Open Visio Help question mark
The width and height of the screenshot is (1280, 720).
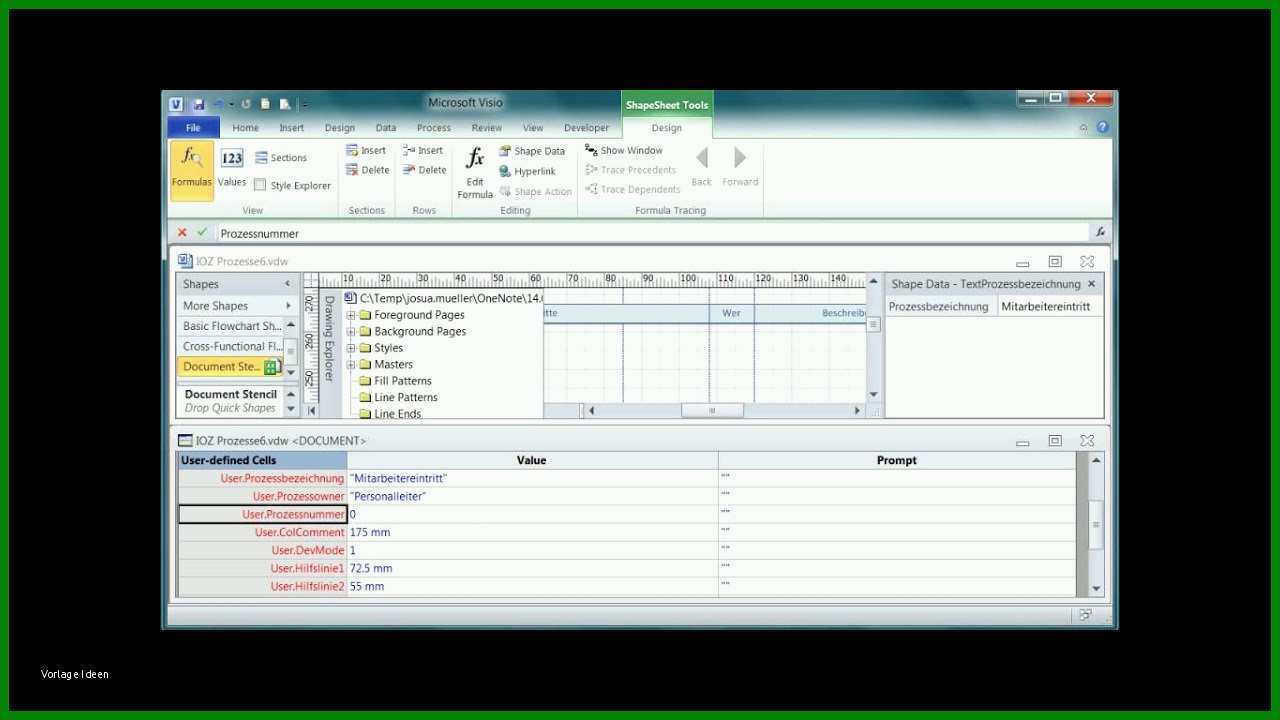[x=1102, y=127]
